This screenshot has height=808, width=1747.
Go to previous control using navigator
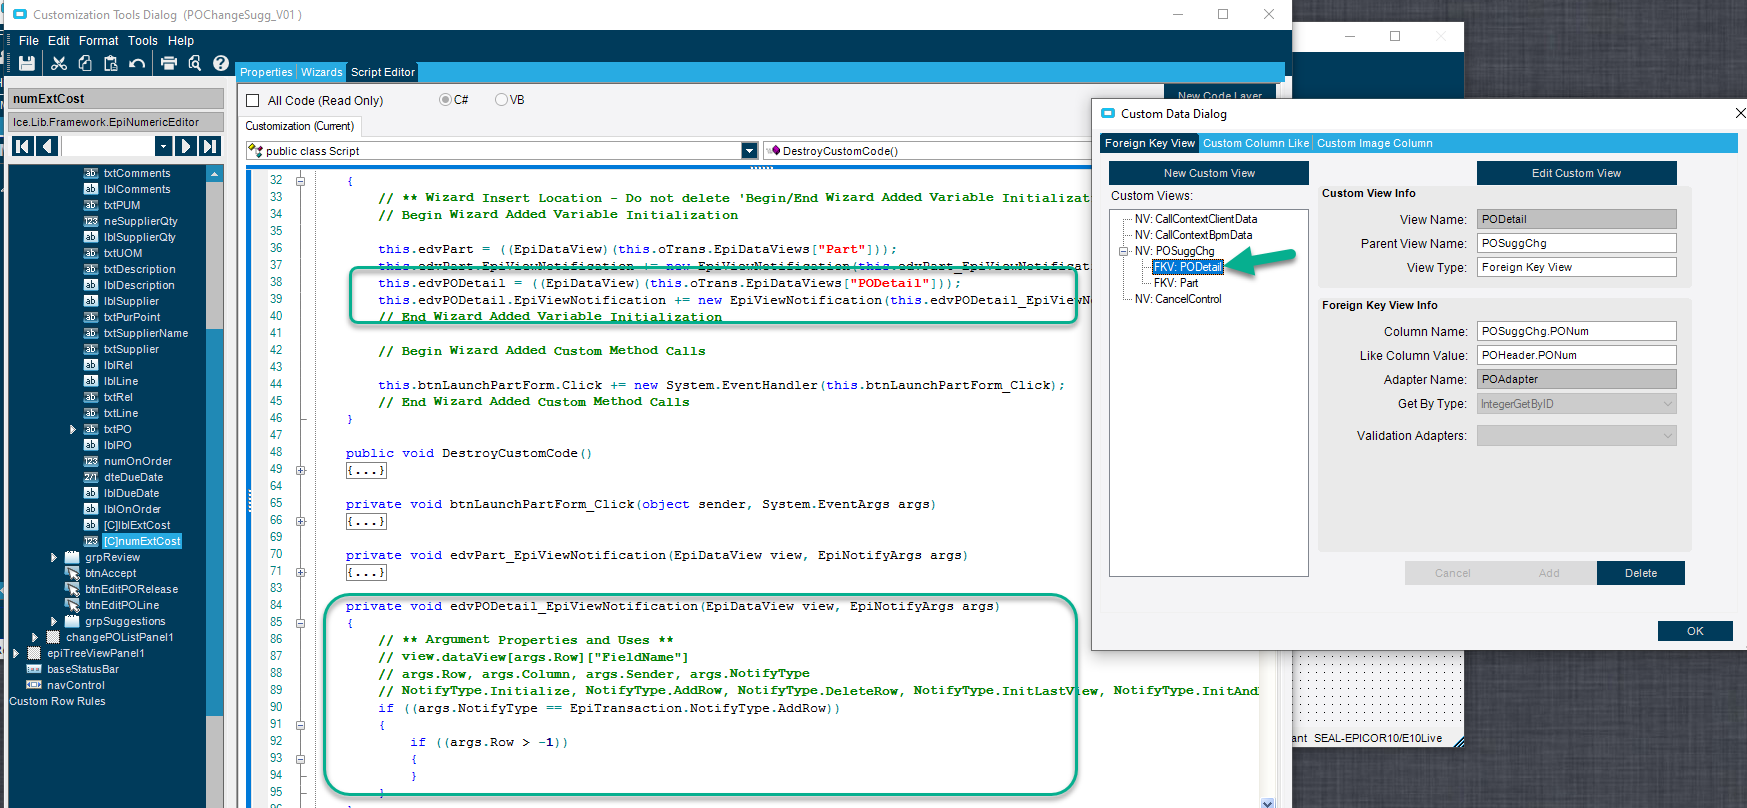47,146
